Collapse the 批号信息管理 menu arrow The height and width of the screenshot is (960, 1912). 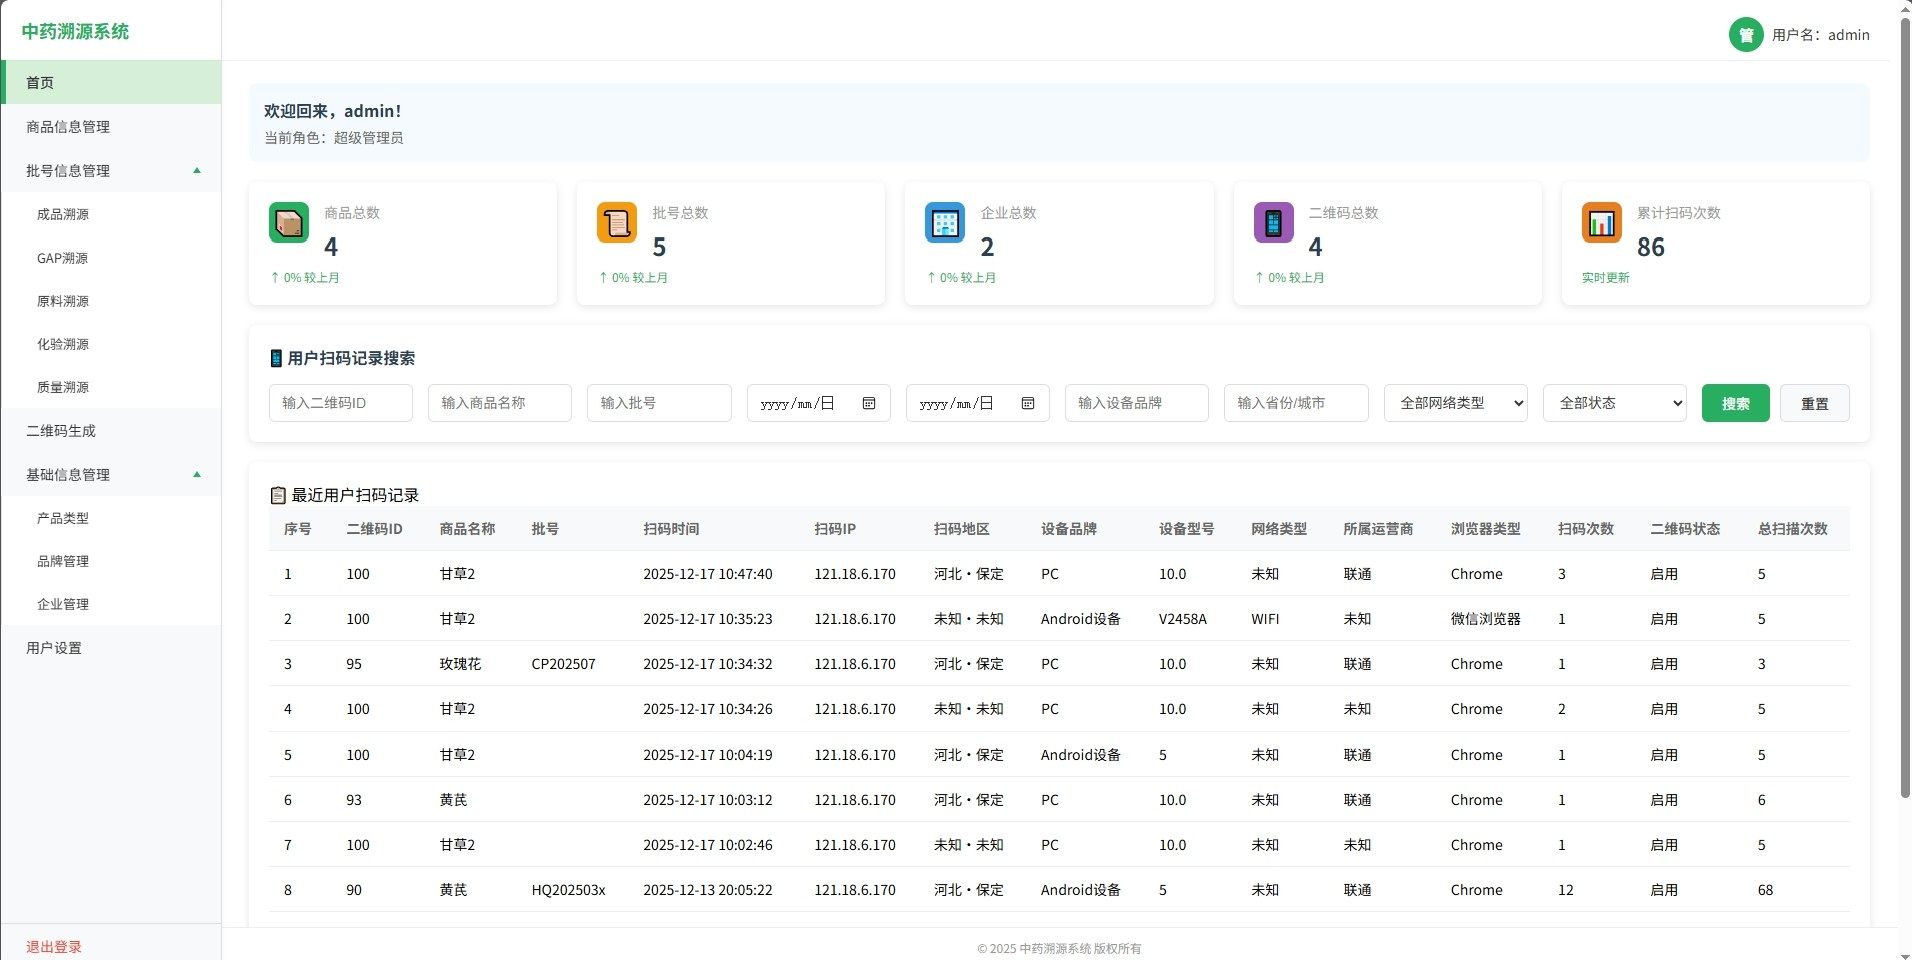[197, 171]
